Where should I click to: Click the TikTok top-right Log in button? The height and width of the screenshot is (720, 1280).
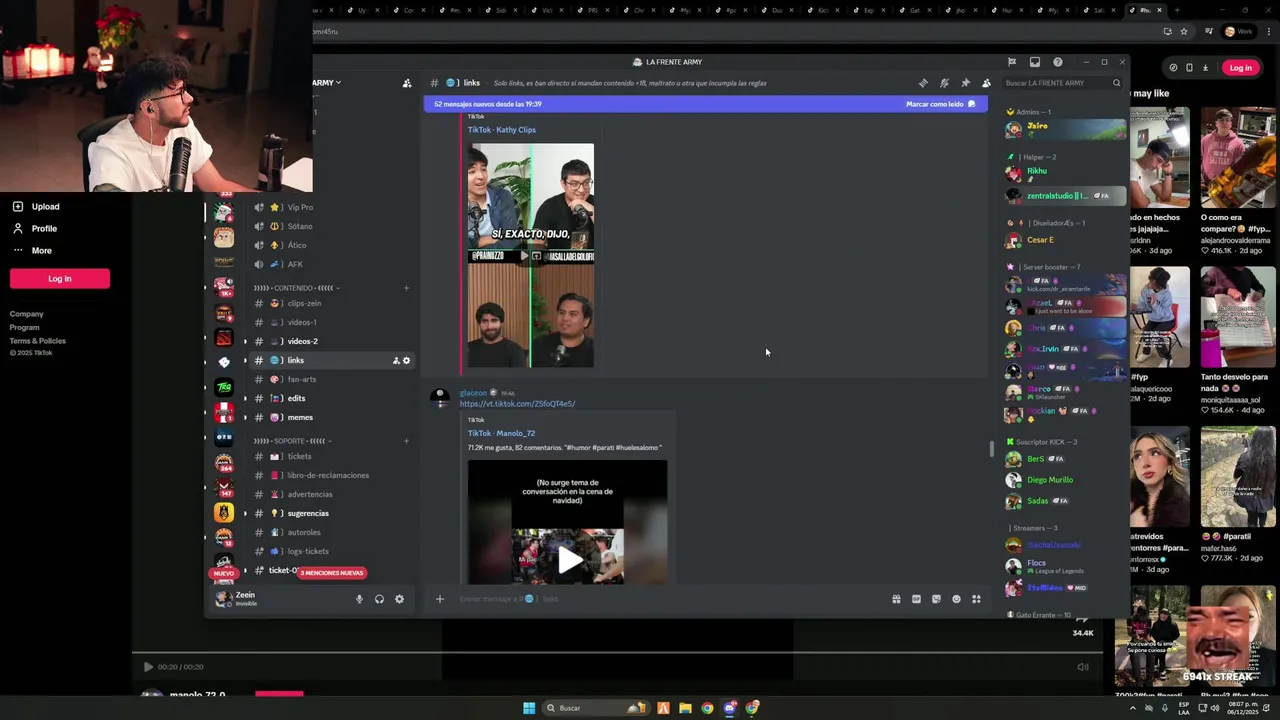pyautogui.click(x=1241, y=68)
